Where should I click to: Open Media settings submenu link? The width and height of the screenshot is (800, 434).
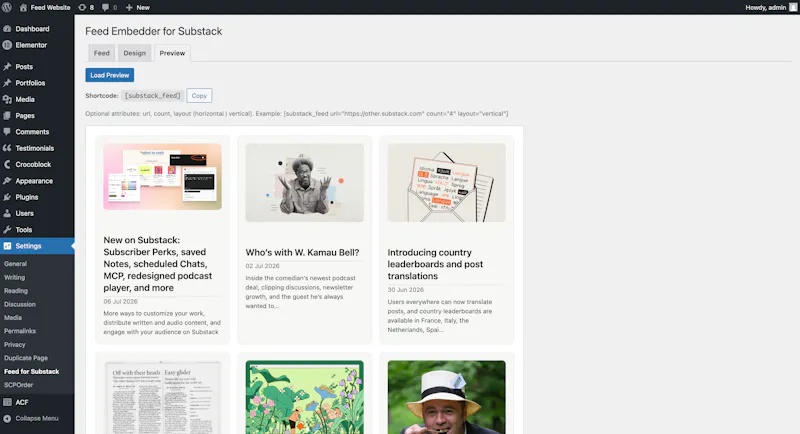click(13, 318)
